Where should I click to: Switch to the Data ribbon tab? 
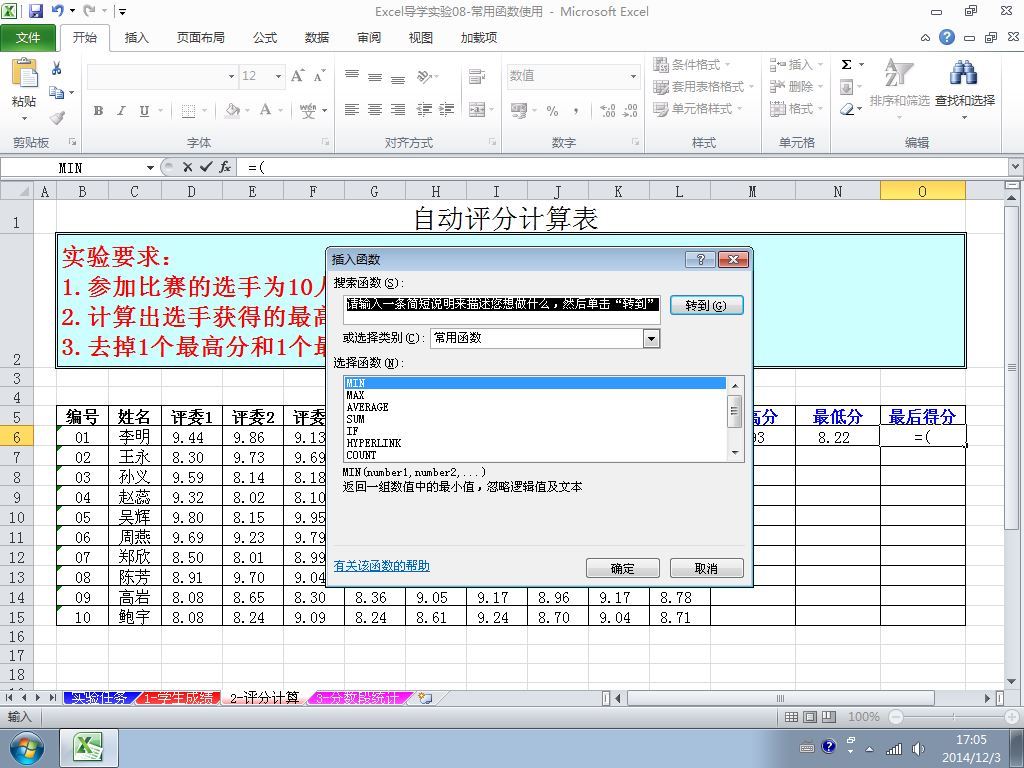click(317, 38)
